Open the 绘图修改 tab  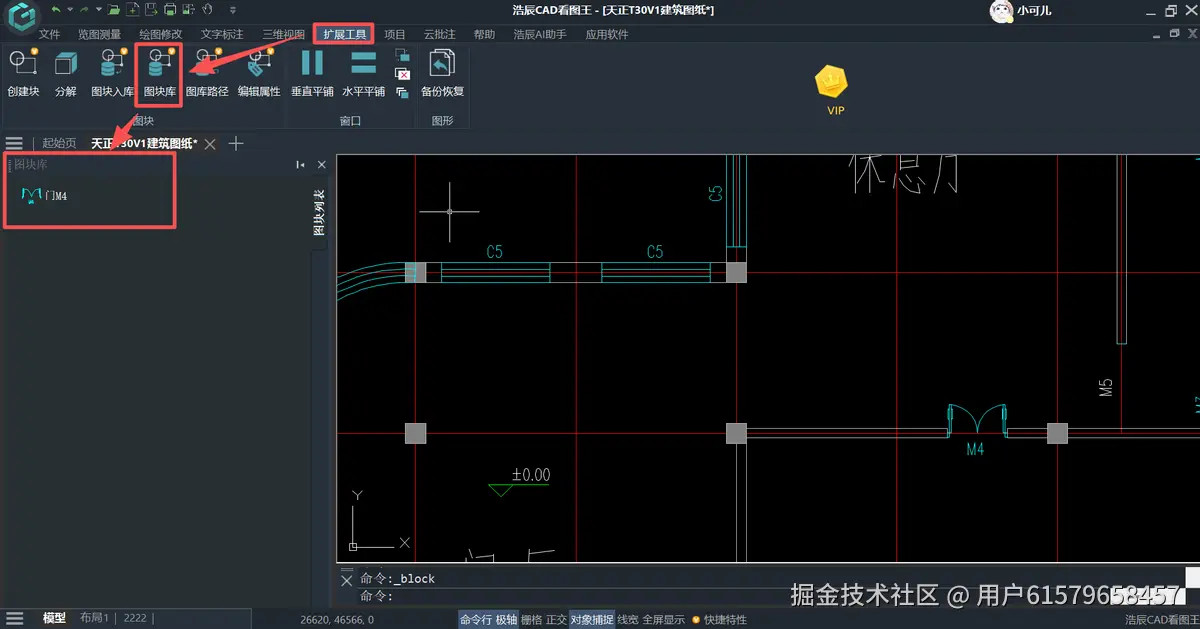click(x=160, y=34)
